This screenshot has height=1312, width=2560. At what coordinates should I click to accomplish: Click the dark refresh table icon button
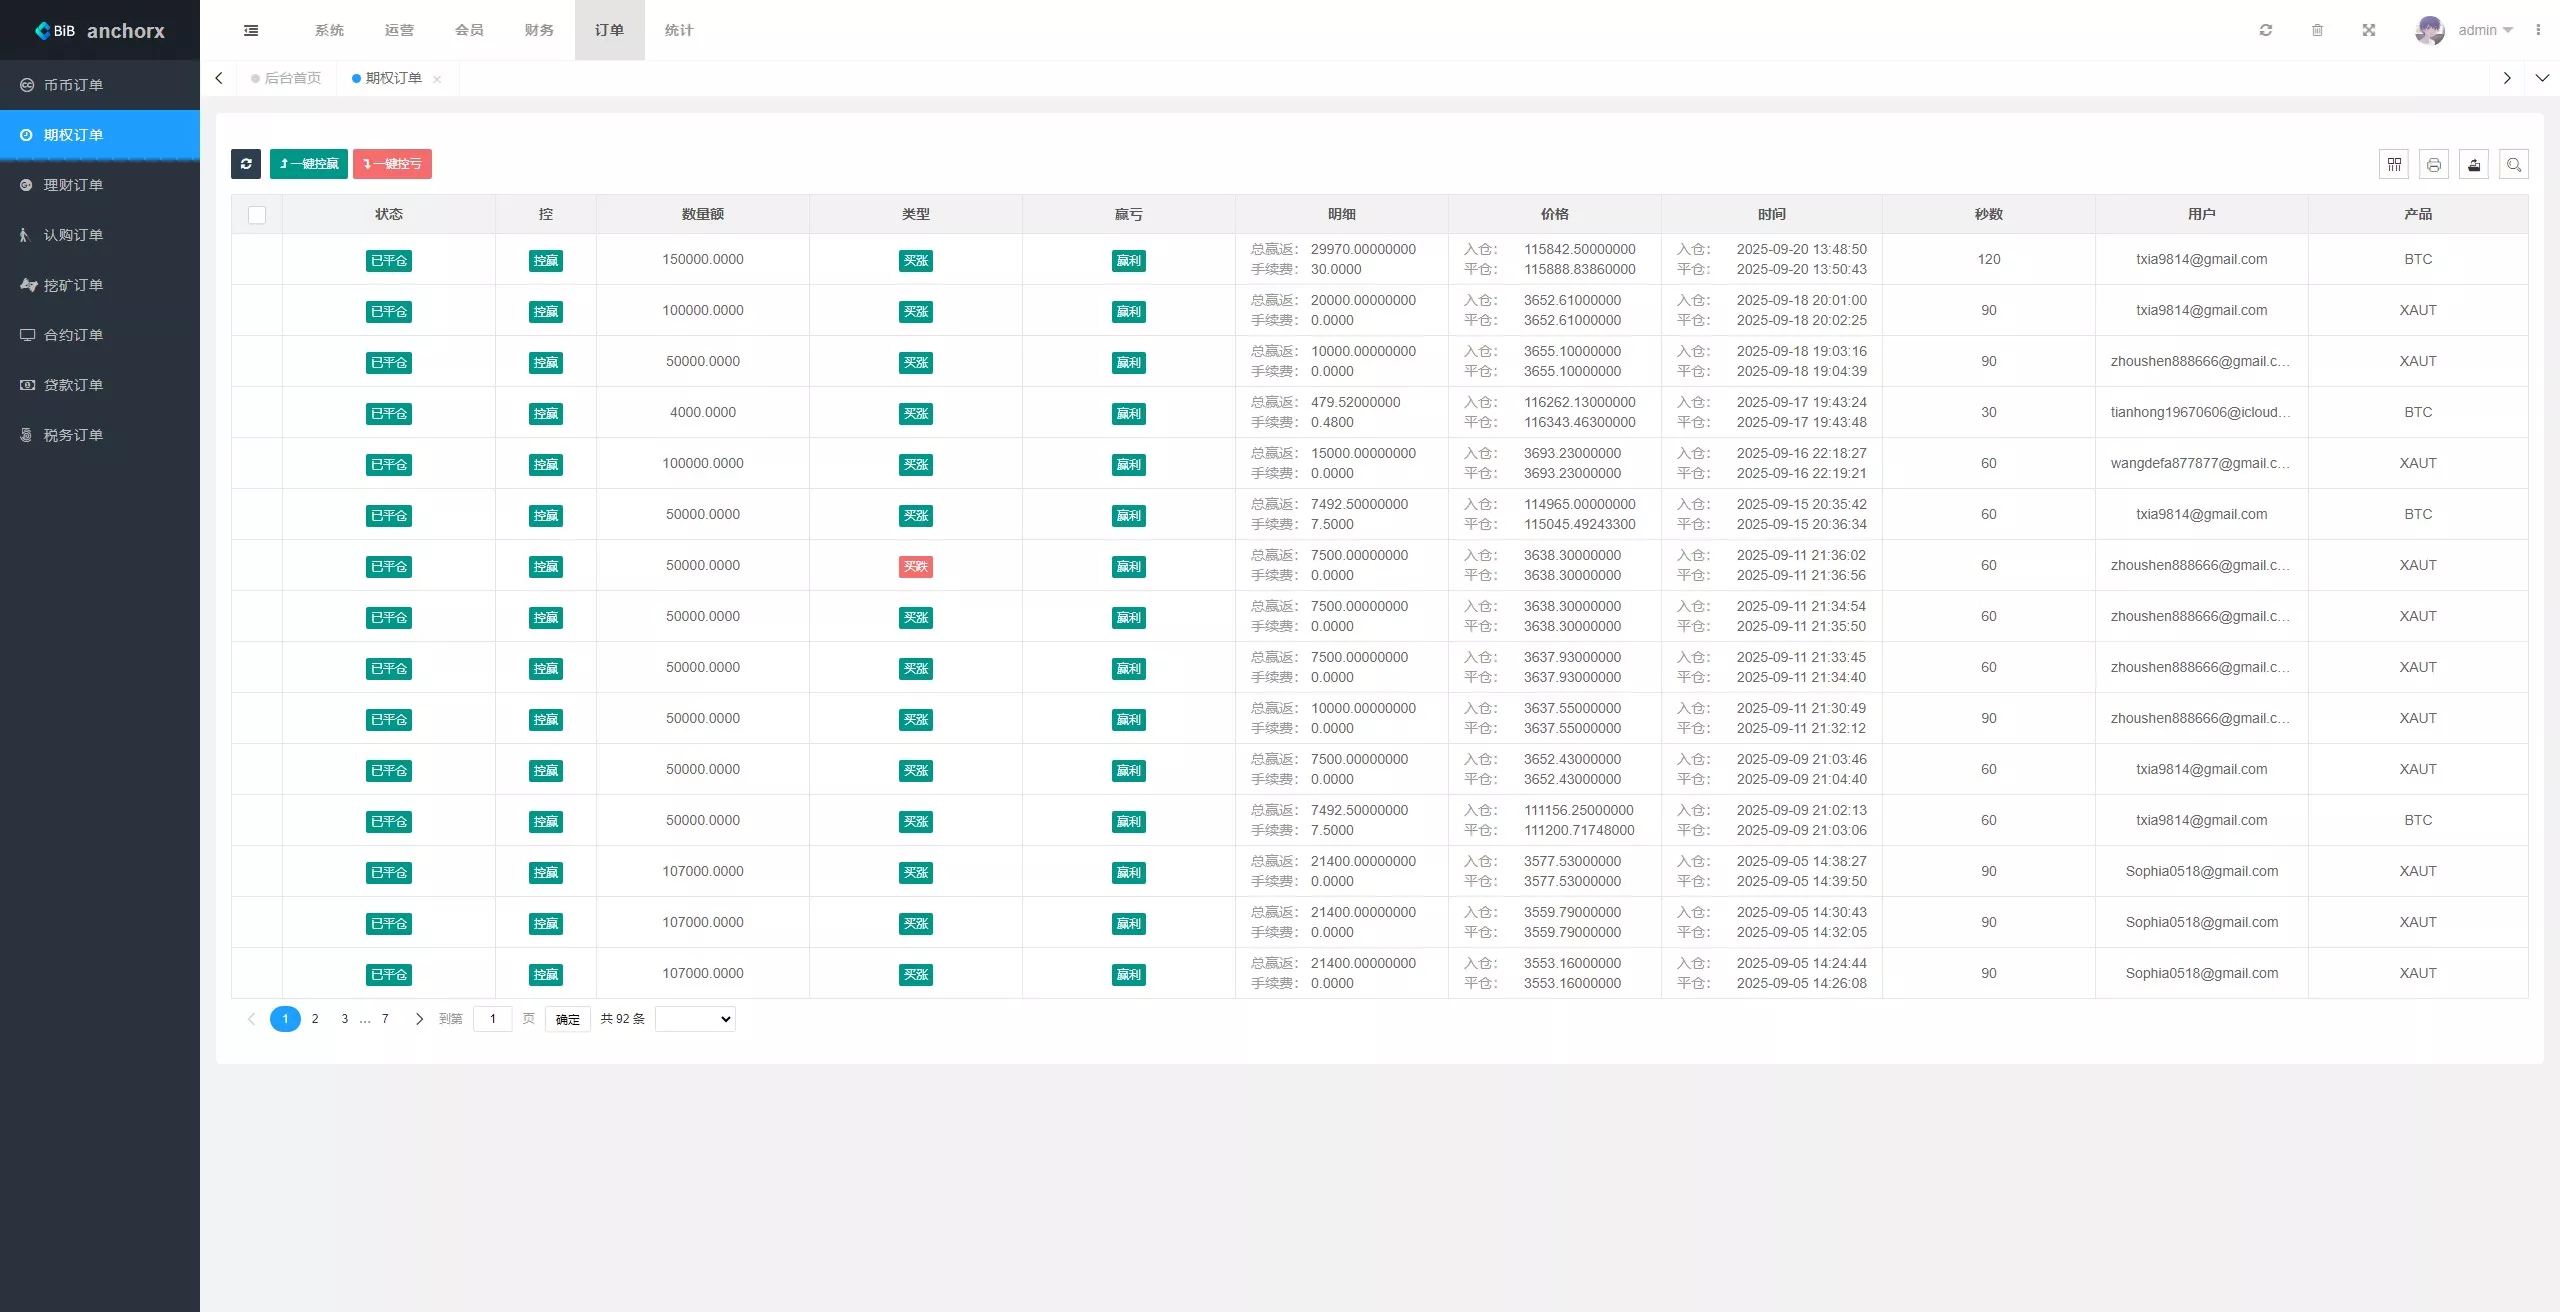(245, 164)
